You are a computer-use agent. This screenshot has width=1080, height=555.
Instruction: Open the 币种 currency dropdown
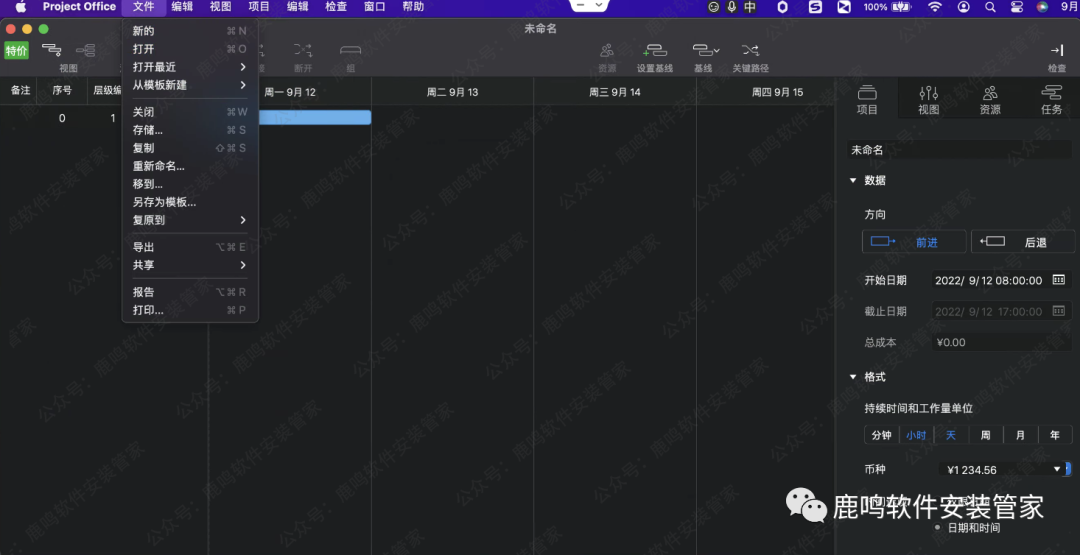click(x=1058, y=469)
